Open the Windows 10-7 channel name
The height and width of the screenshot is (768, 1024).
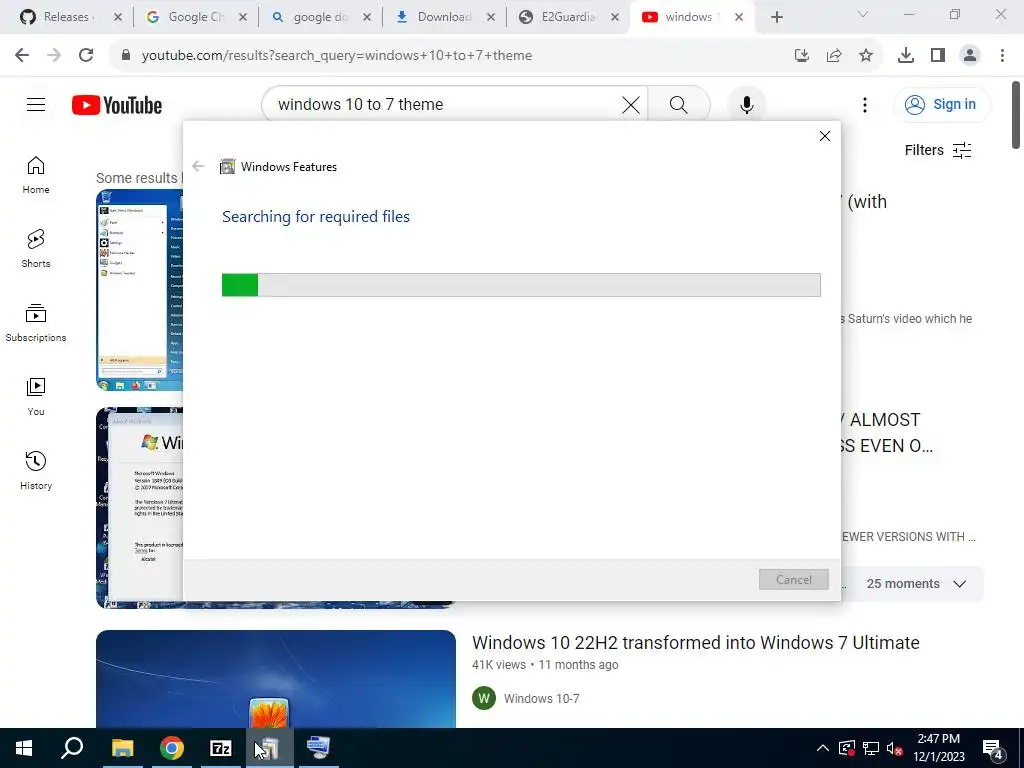541,699
